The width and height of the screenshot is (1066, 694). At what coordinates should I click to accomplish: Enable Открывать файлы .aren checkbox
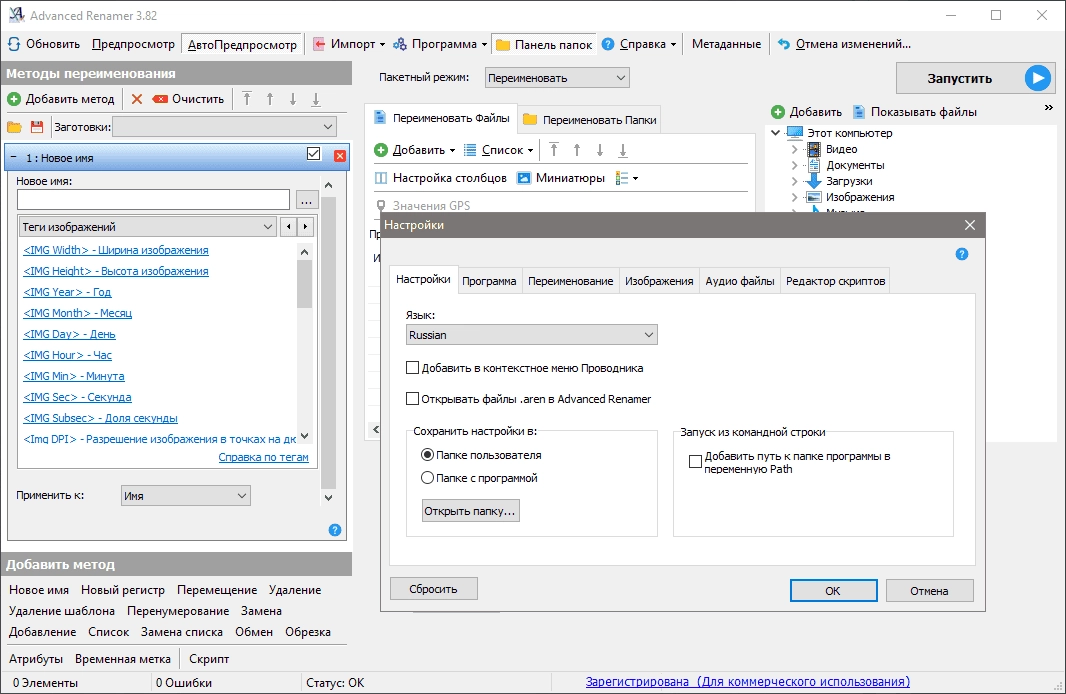(412, 399)
